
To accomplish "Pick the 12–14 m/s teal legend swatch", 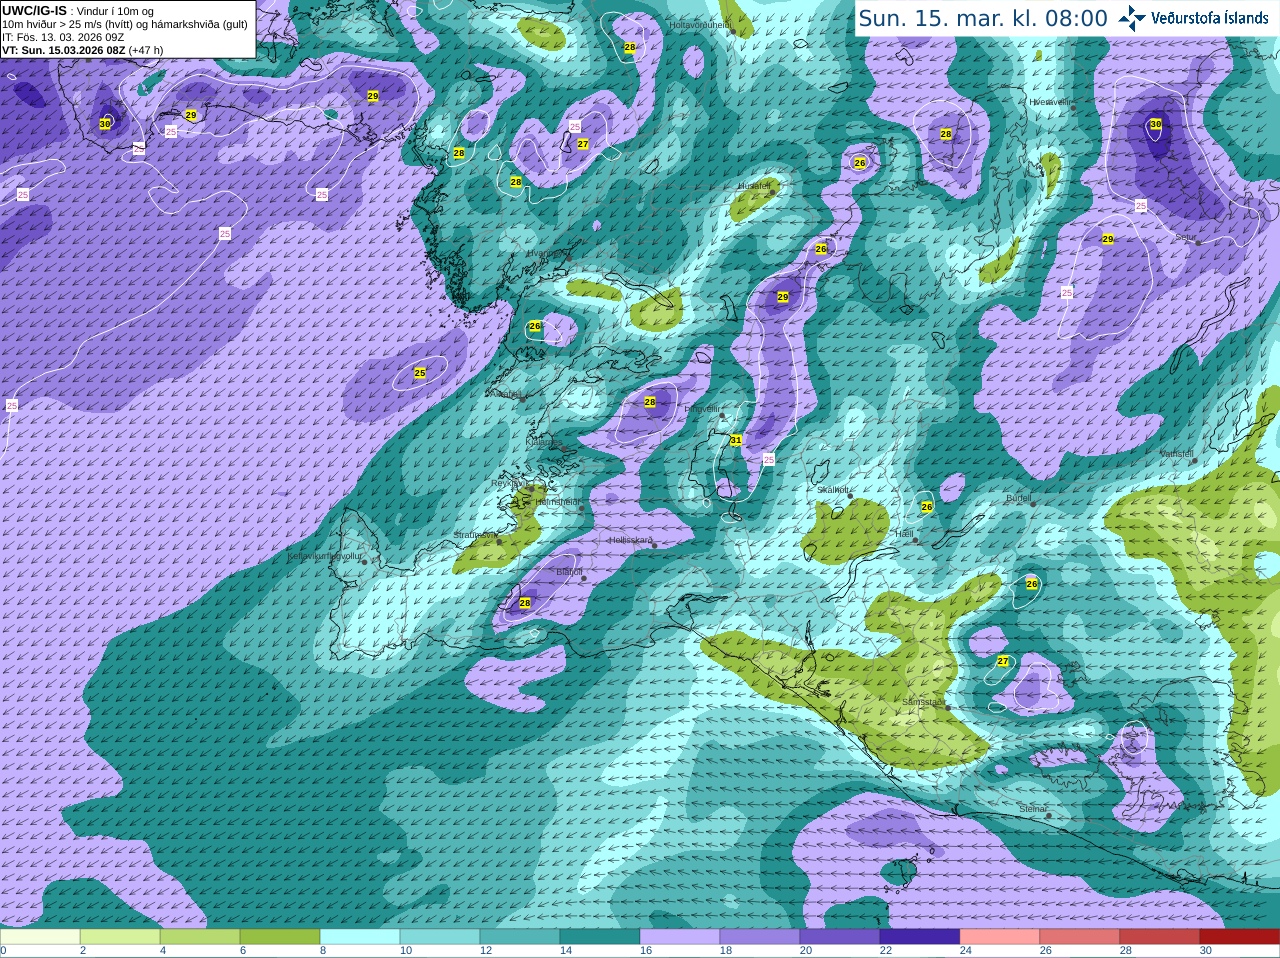I will pyautogui.click(x=520, y=937).
